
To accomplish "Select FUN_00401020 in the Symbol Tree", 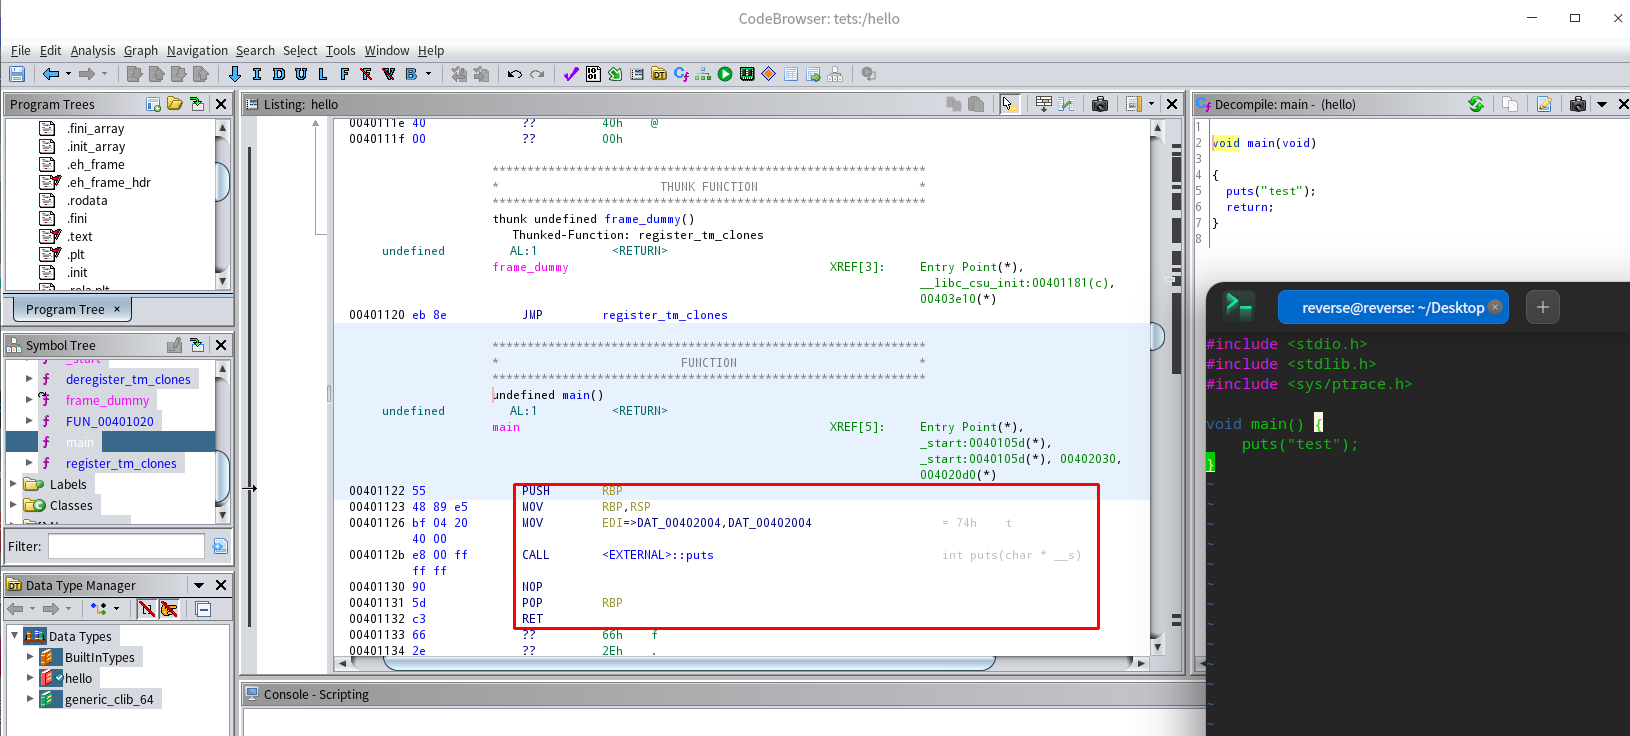I will [110, 421].
